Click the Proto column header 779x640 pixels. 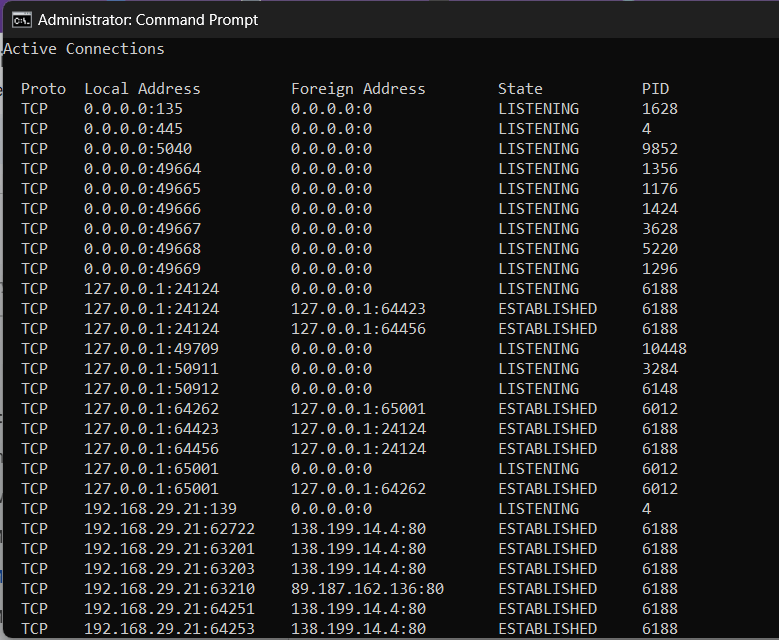(43, 89)
